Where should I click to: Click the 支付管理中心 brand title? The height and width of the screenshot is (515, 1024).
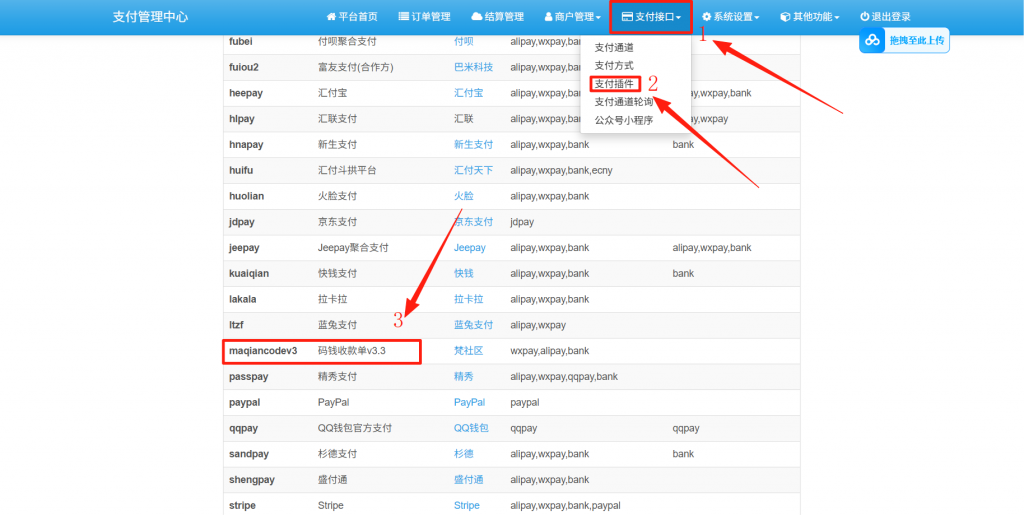(x=150, y=17)
